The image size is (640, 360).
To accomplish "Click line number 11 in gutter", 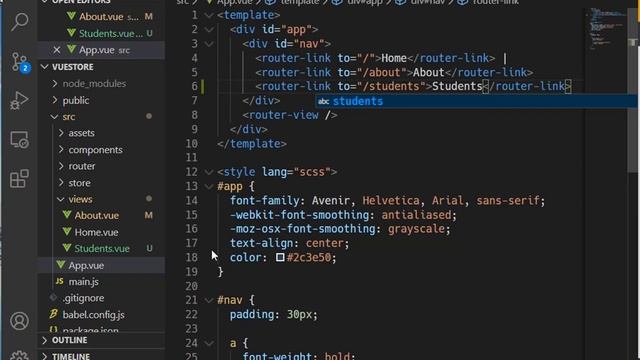I will point(191,158).
